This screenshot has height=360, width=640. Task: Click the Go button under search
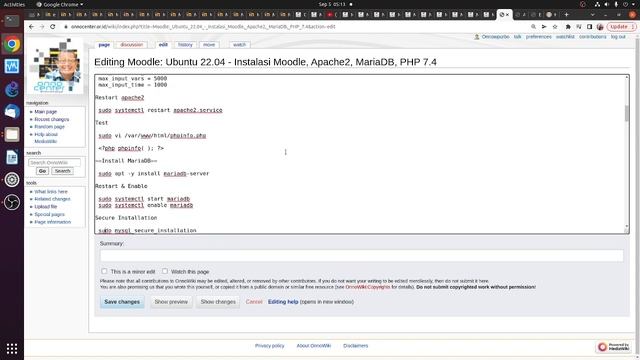click(42, 171)
